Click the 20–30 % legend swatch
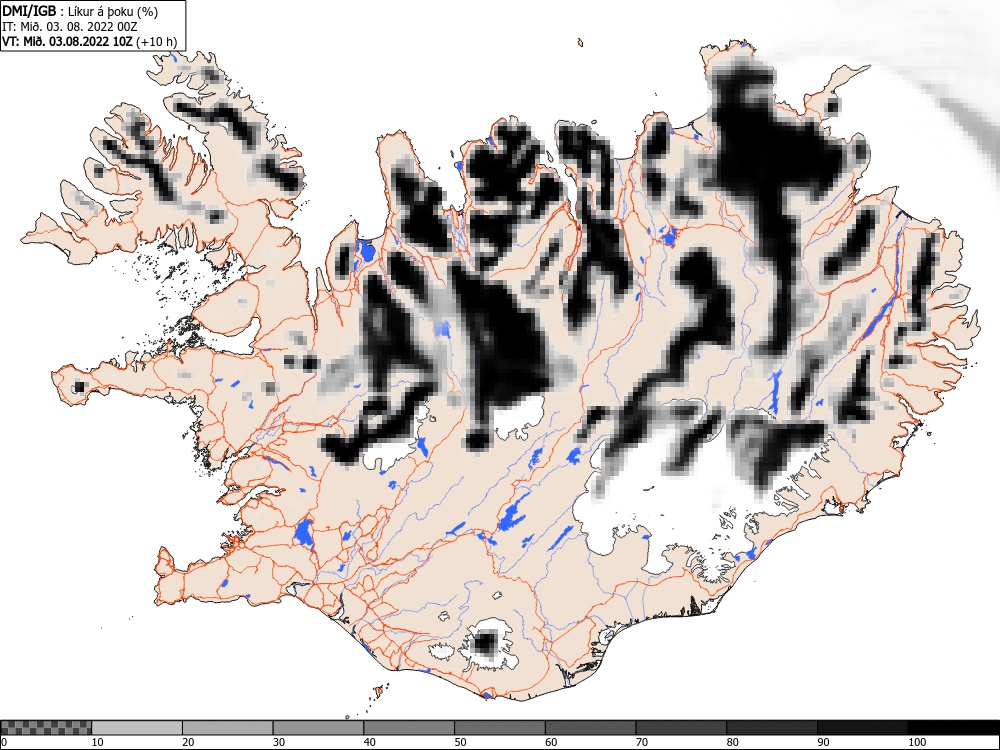 228,728
